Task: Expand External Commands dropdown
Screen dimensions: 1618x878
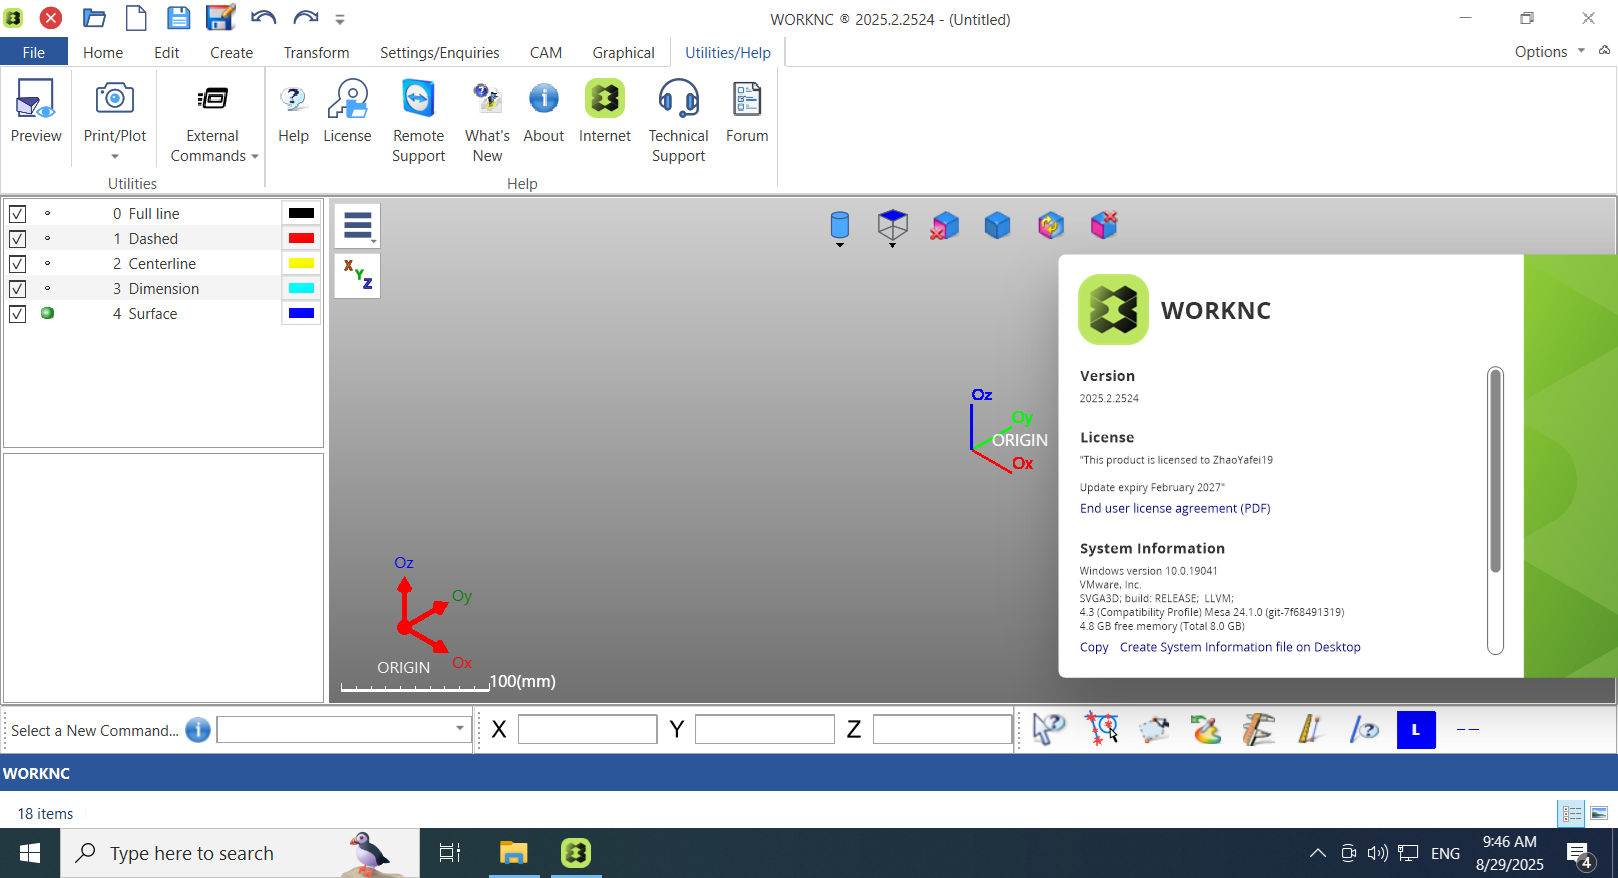Action: pyautogui.click(x=255, y=156)
